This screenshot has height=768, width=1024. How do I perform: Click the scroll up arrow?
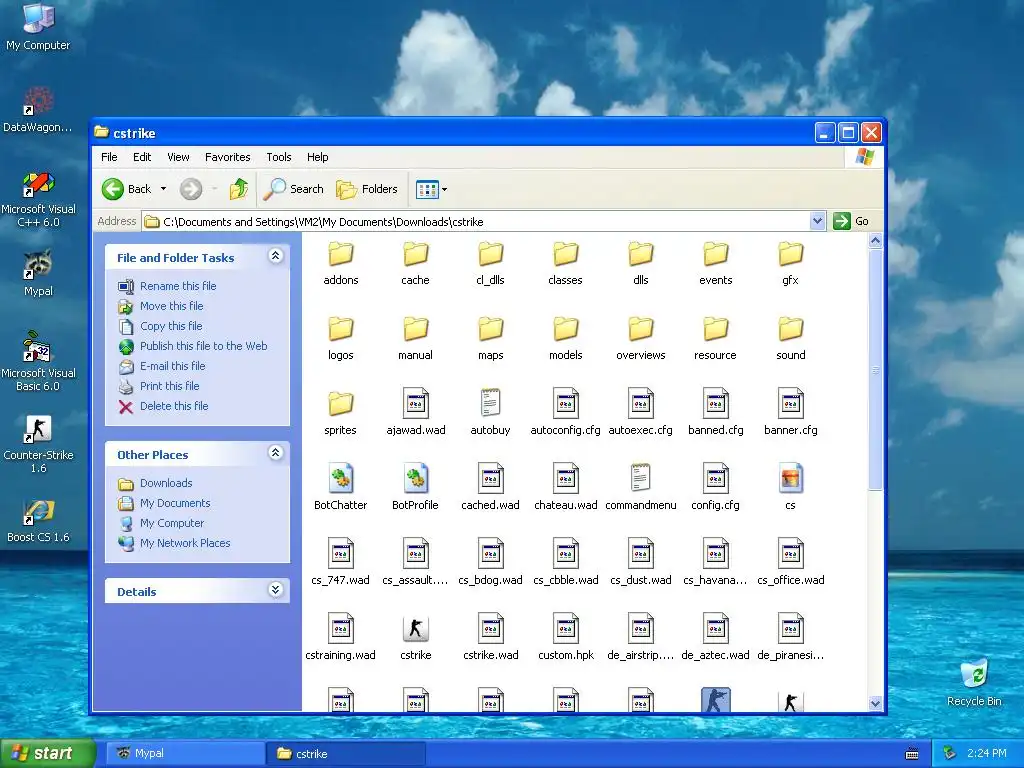[x=875, y=240]
